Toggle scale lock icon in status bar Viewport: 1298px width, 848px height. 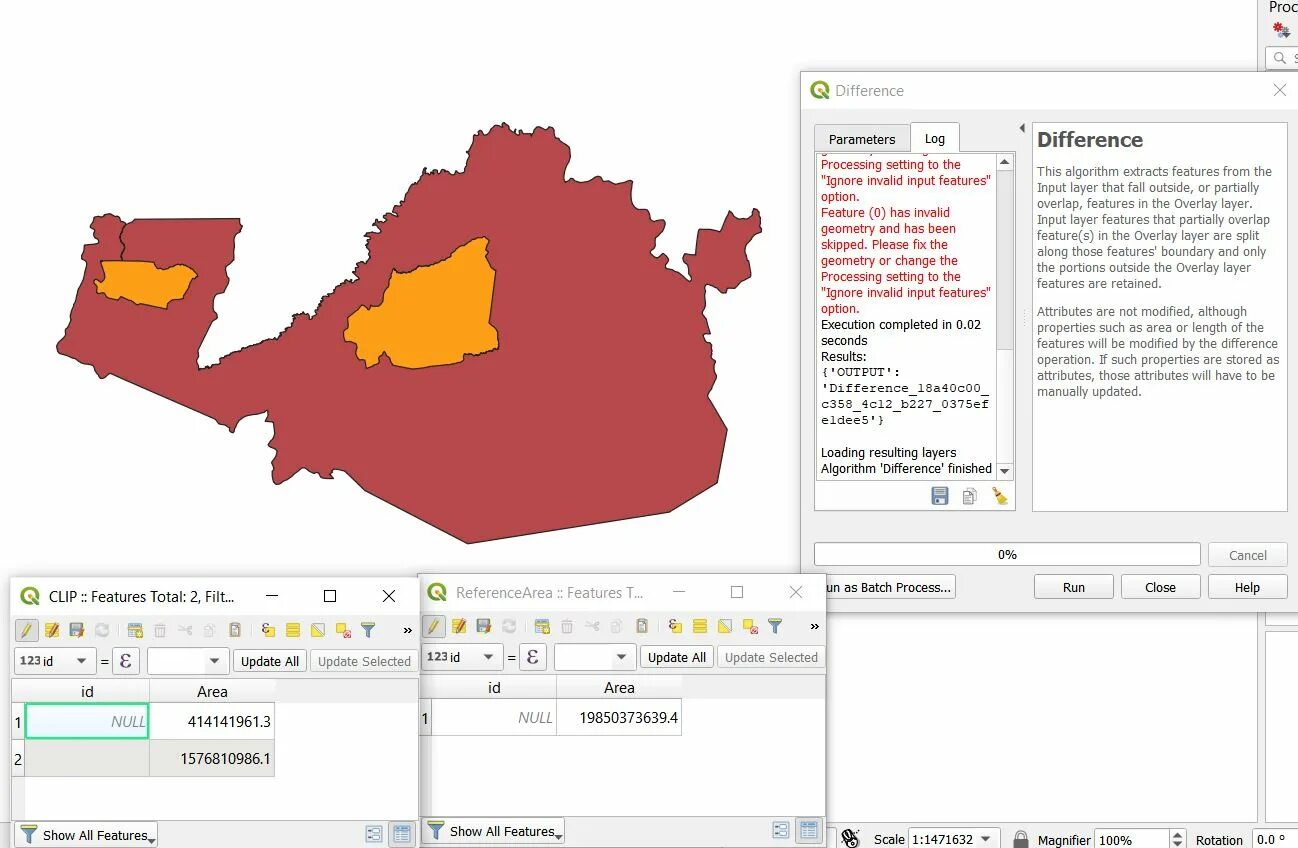1020,839
